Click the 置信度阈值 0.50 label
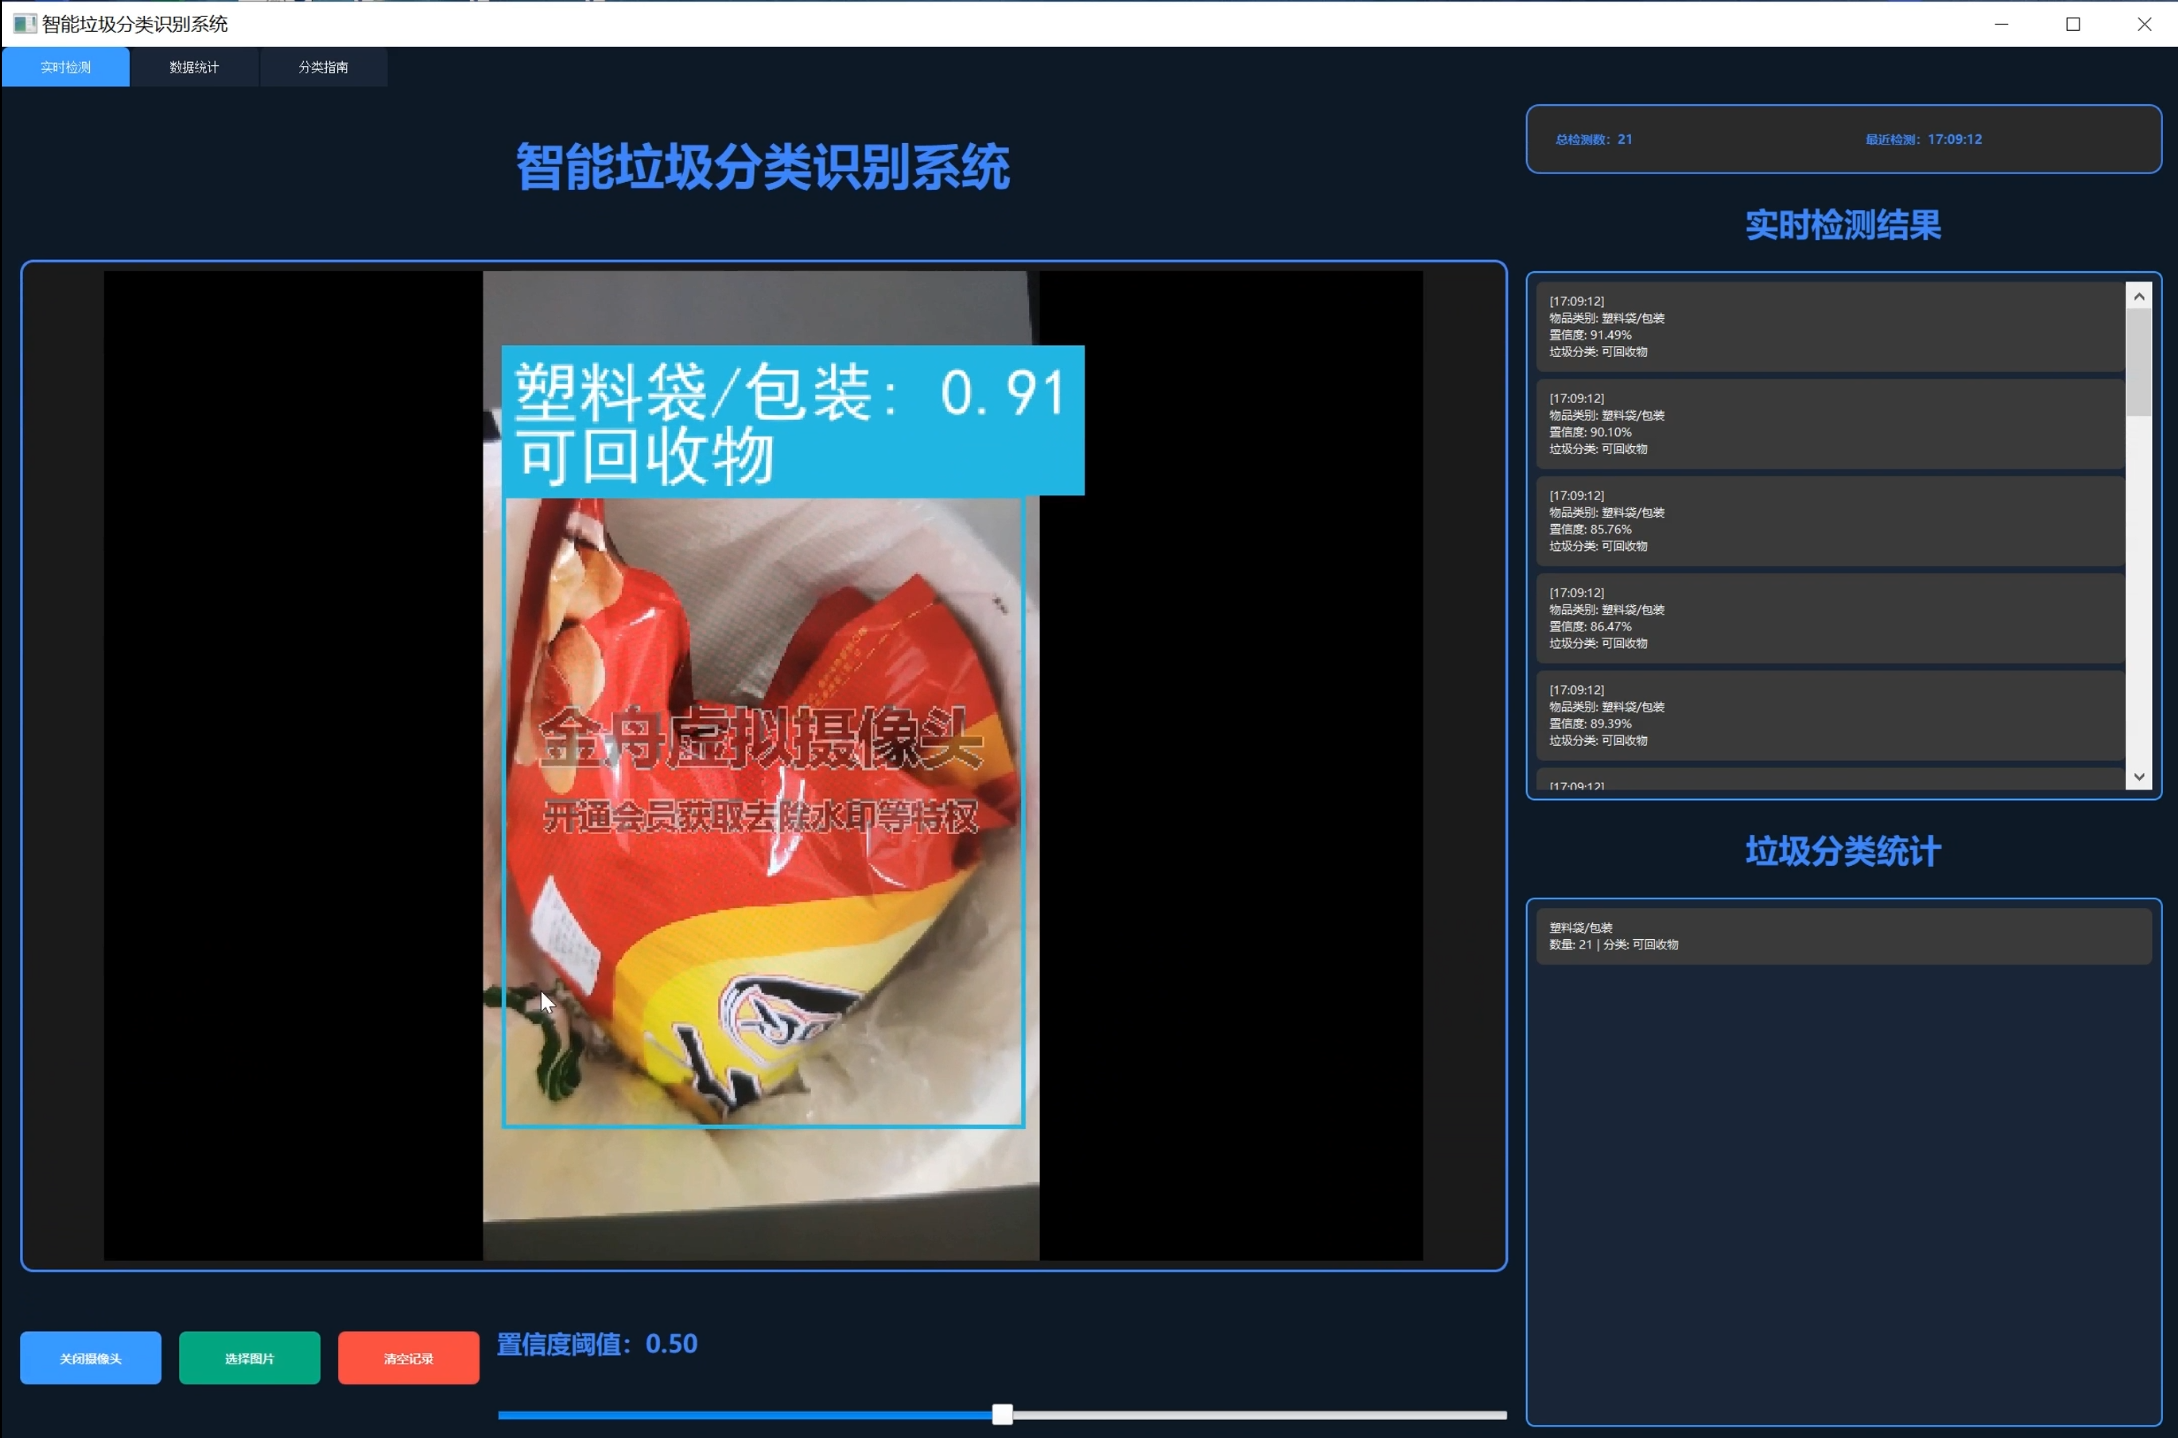Viewport: 2178px width, 1438px height. click(597, 1344)
